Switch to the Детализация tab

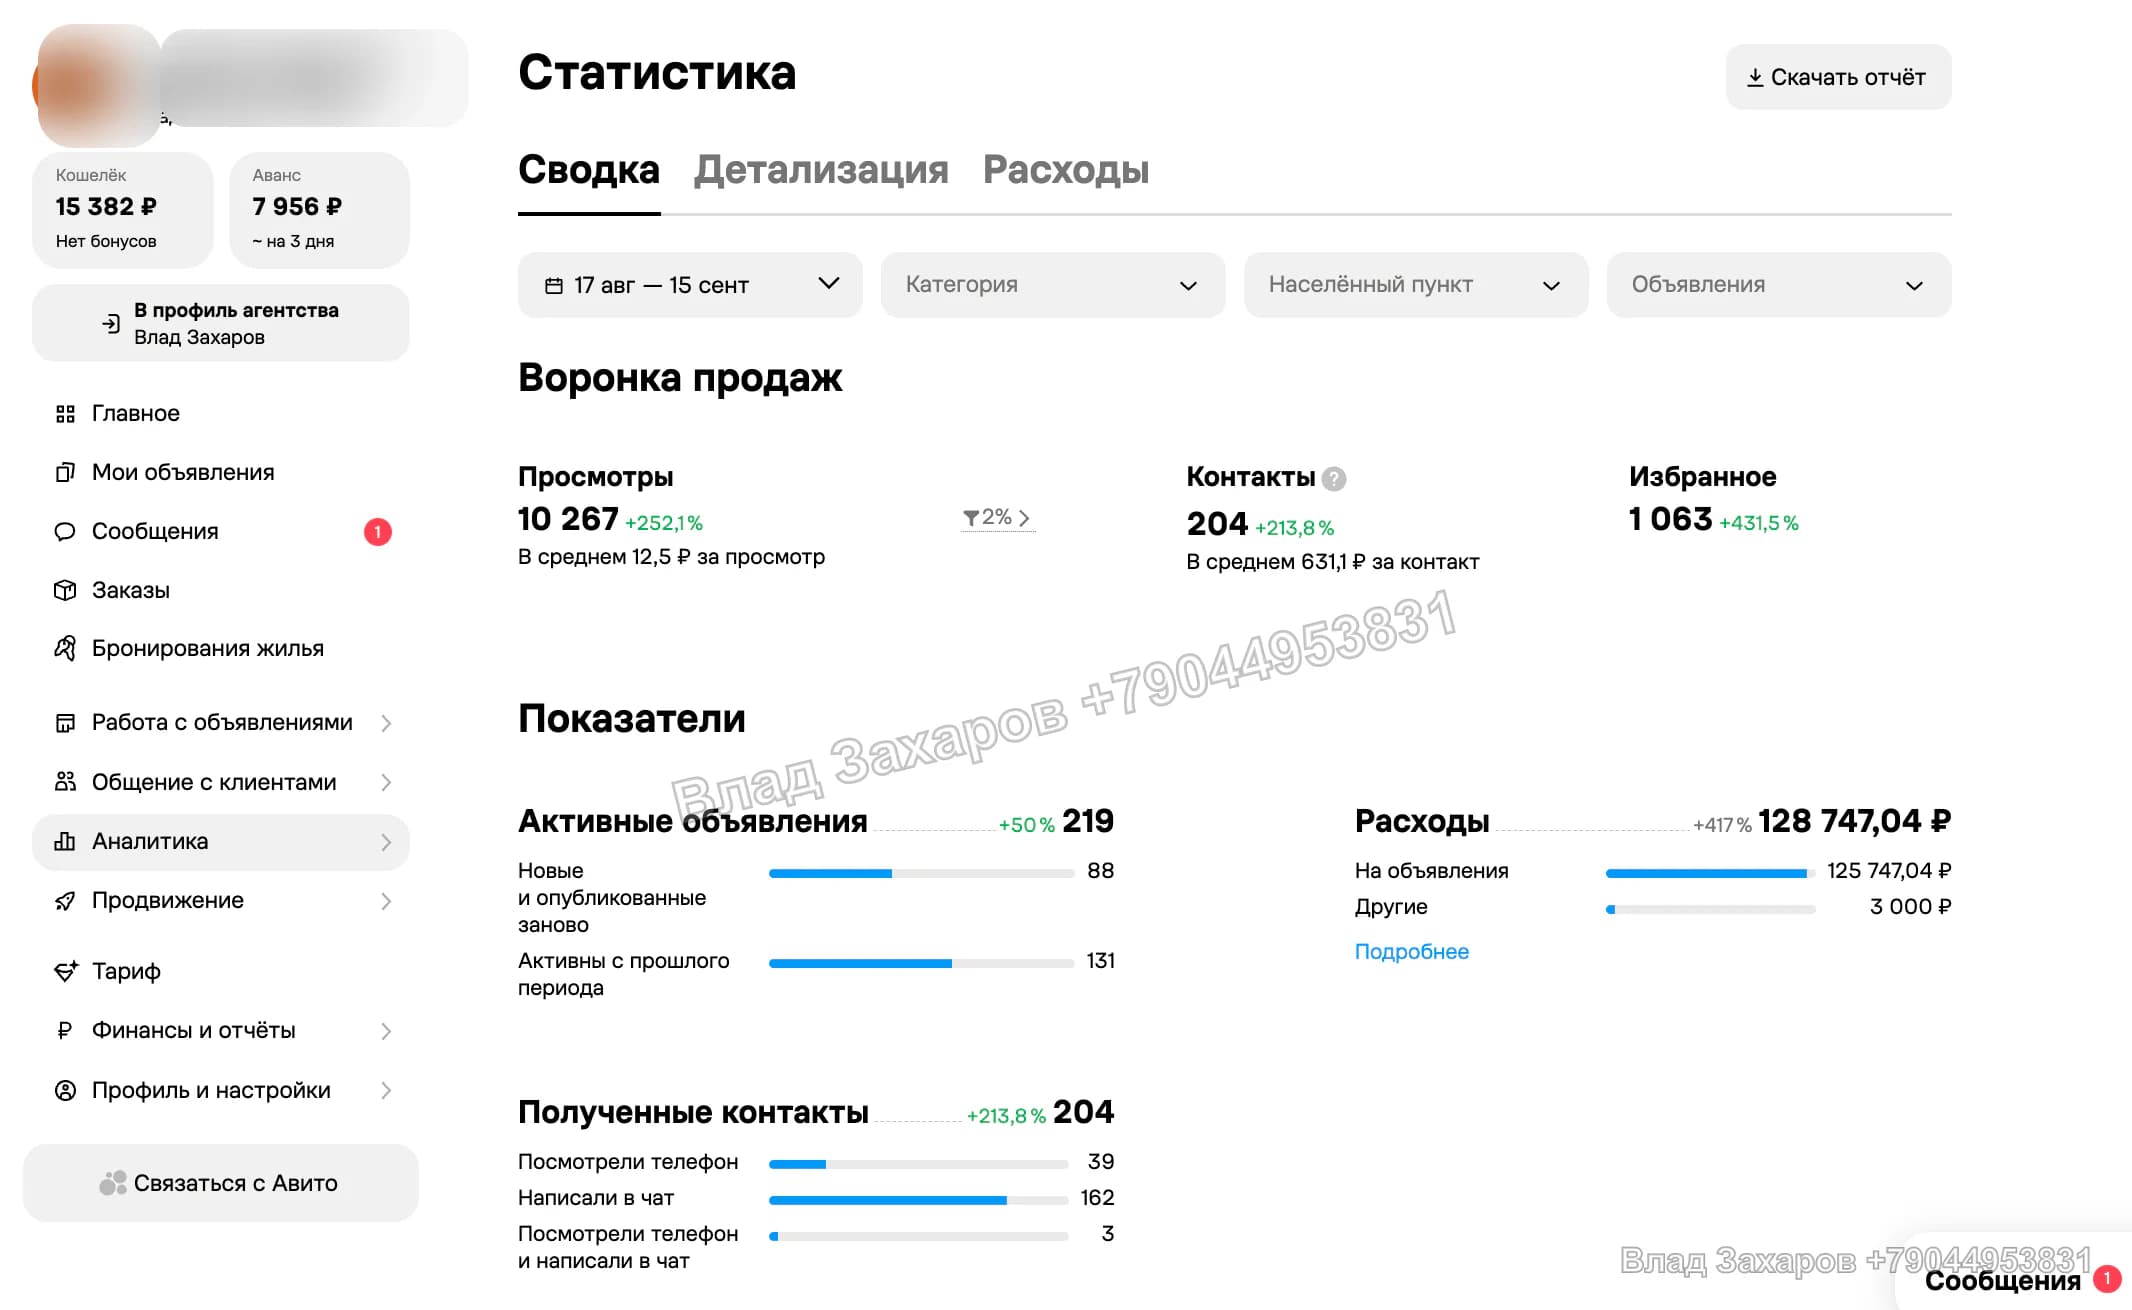pyautogui.click(x=821, y=170)
